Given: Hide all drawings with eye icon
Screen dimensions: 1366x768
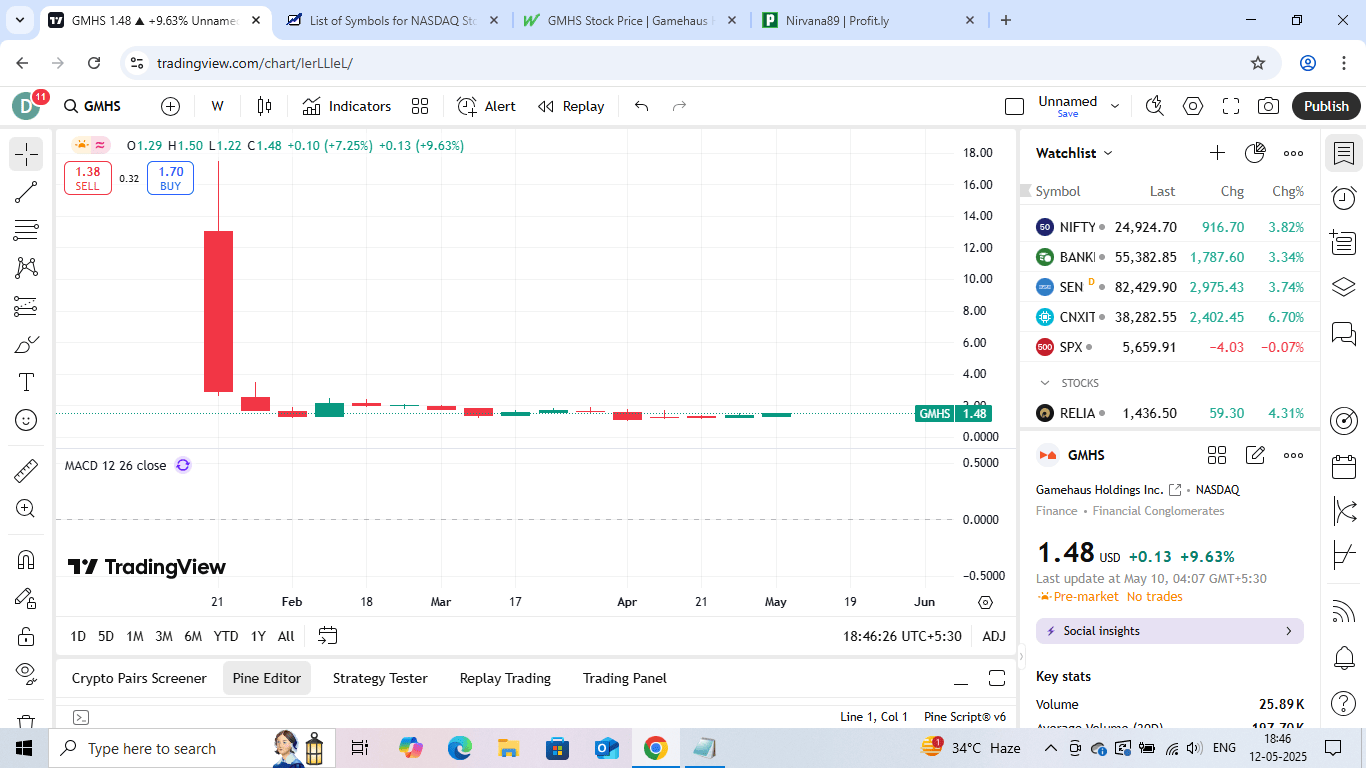Looking at the screenshot, I should click(26, 672).
